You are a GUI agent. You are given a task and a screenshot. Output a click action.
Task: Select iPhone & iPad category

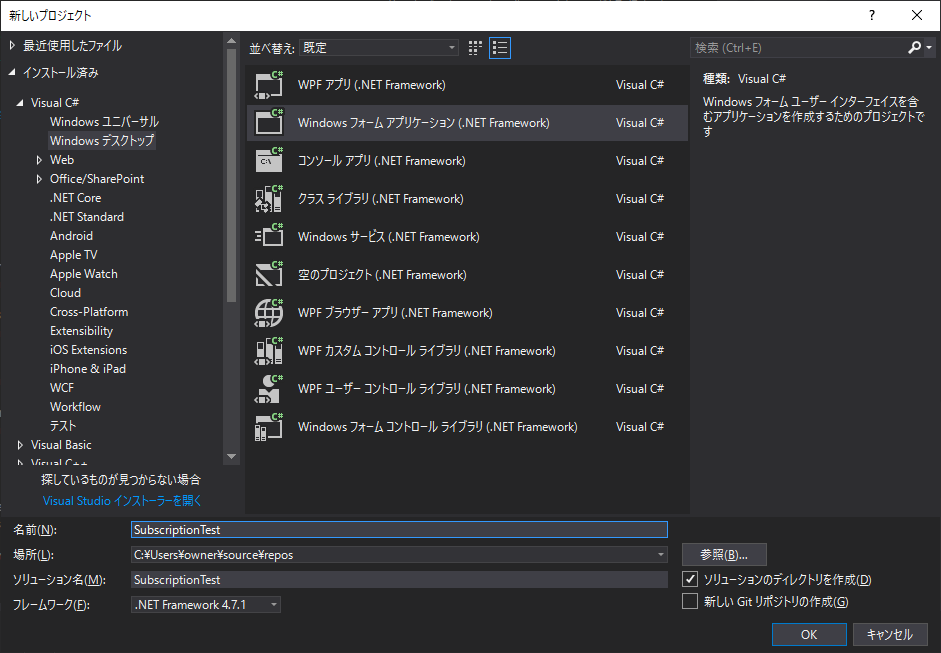pos(88,369)
